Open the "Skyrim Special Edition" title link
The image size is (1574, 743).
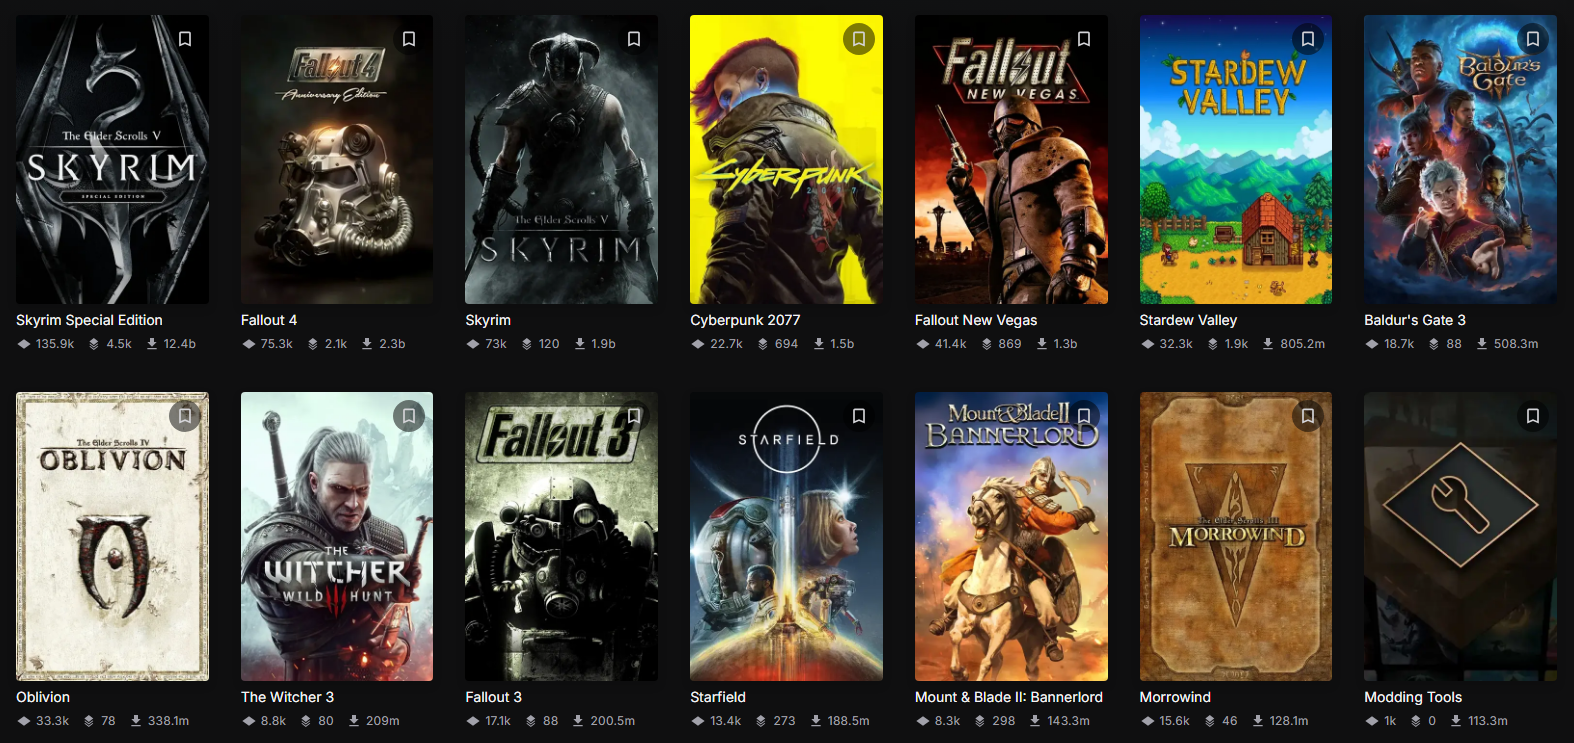[89, 320]
